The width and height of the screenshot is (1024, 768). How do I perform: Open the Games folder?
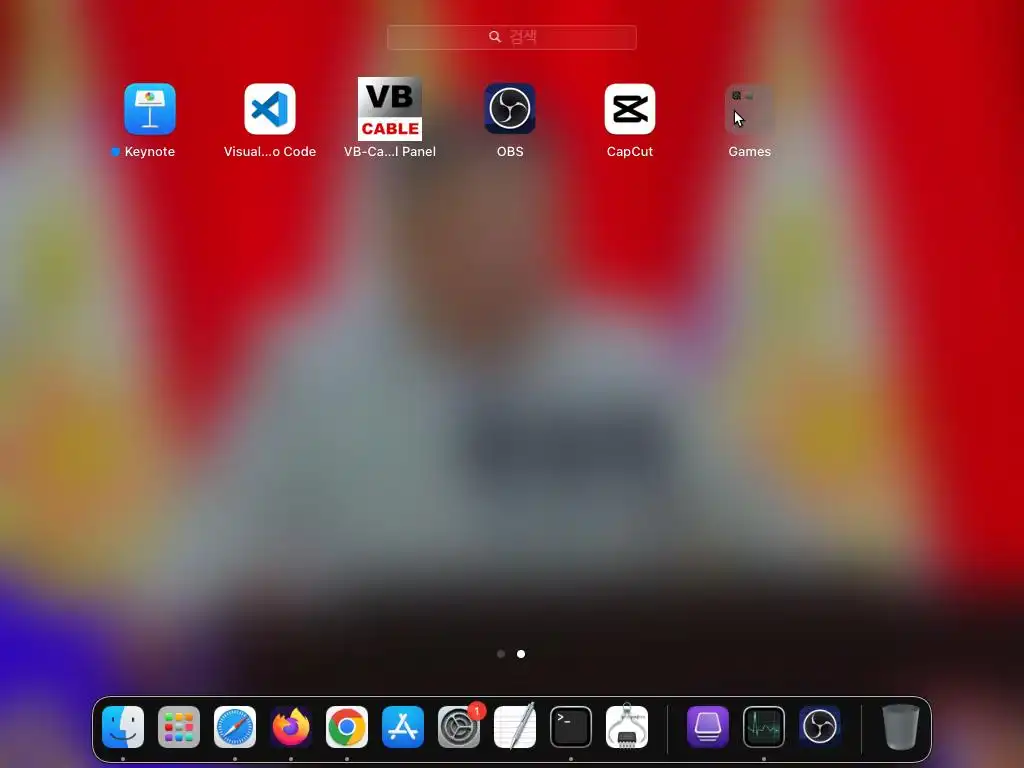[x=750, y=108]
